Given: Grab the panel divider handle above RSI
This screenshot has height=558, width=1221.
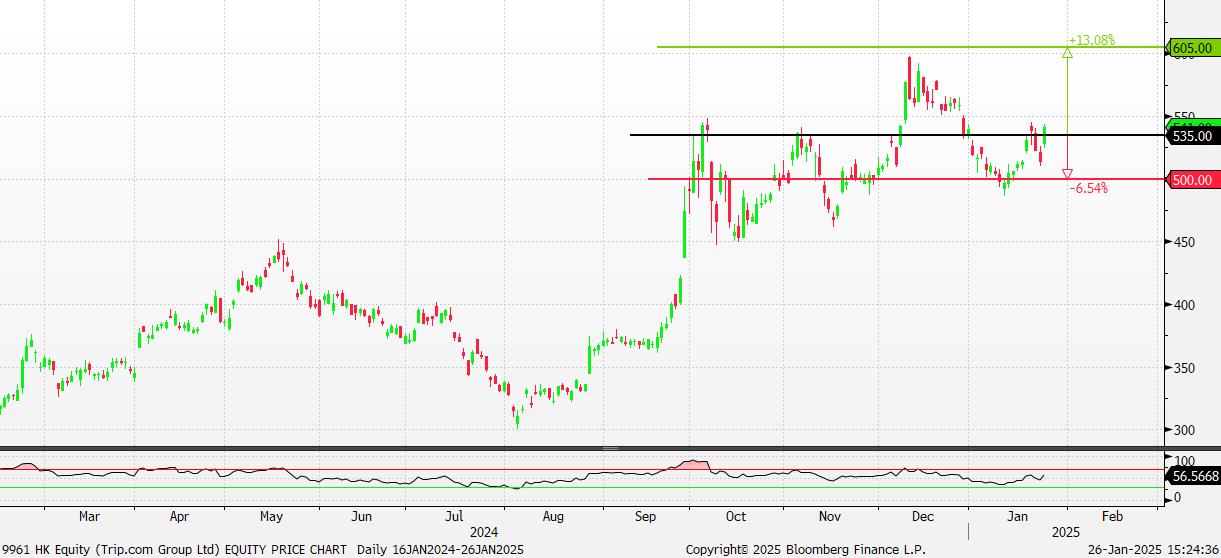Looking at the screenshot, I should [610, 448].
